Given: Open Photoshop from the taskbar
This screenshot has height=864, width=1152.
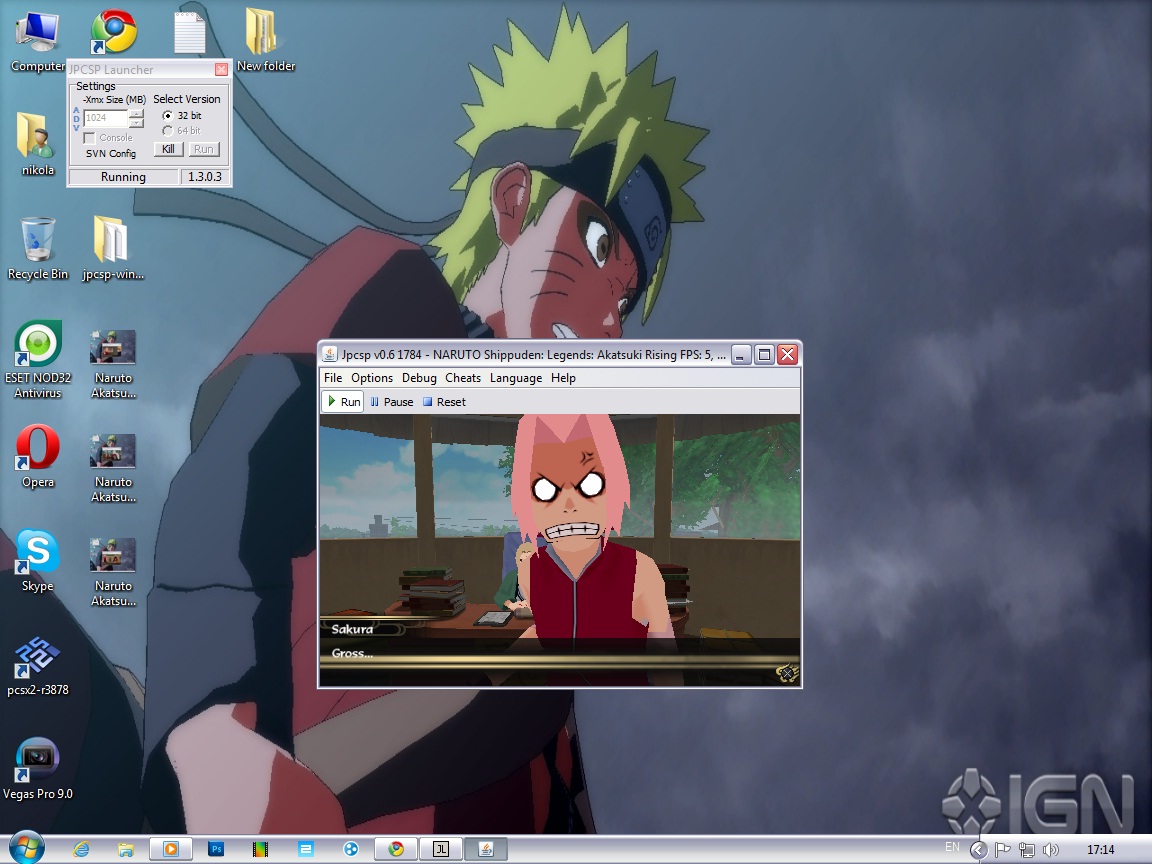Looking at the screenshot, I should pyautogui.click(x=216, y=849).
